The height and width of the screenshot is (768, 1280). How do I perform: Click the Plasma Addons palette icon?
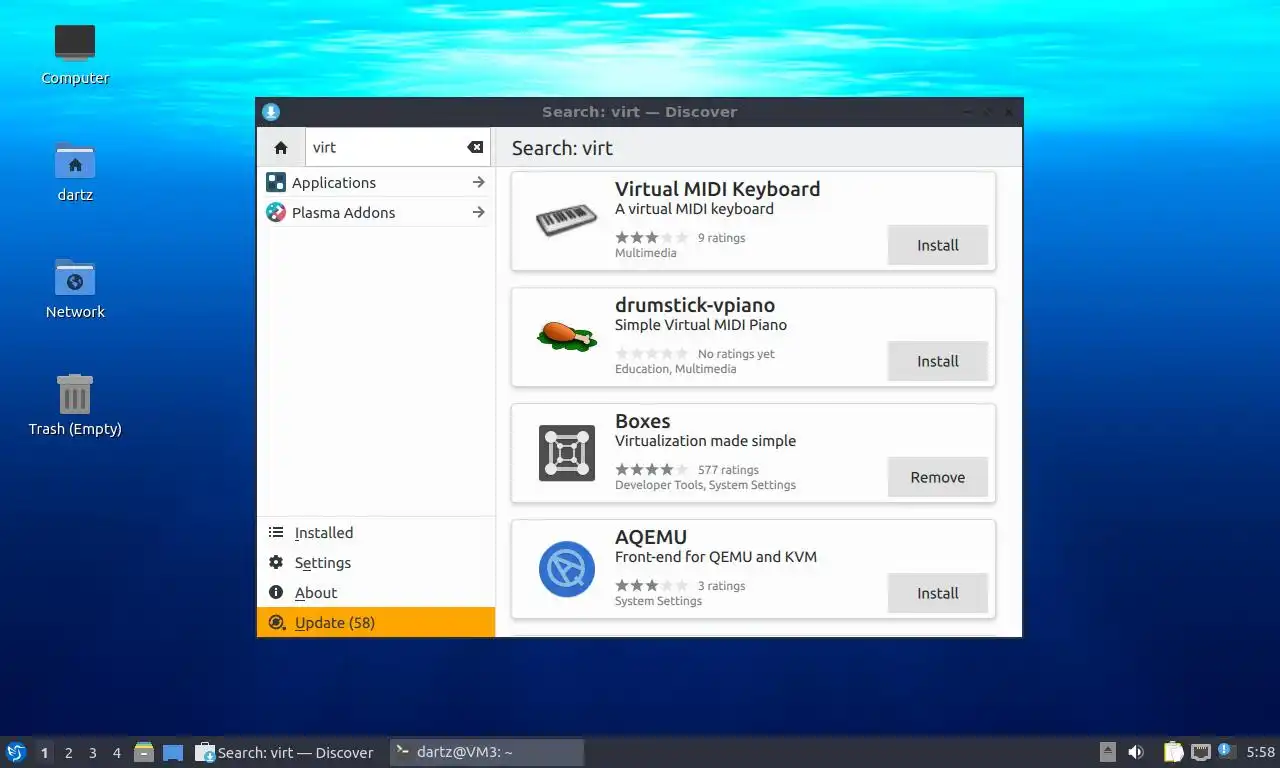tap(276, 212)
